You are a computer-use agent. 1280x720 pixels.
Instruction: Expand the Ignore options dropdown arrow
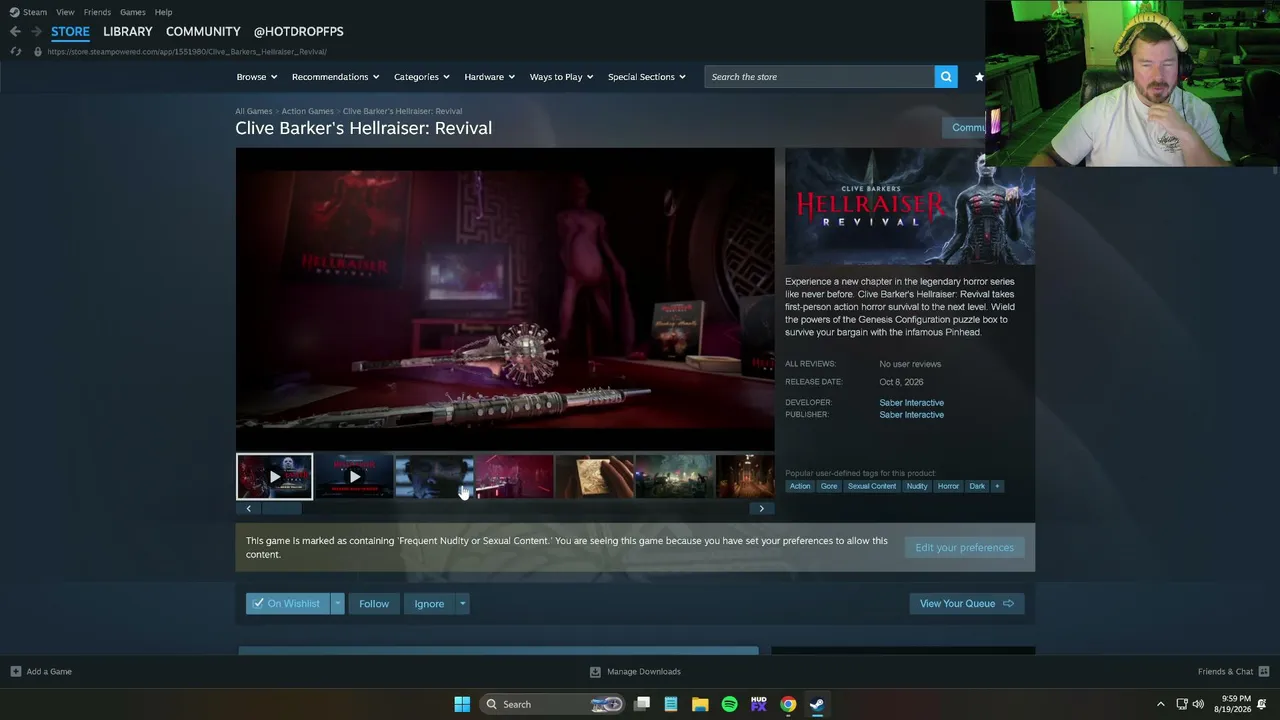(x=462, y=604)
